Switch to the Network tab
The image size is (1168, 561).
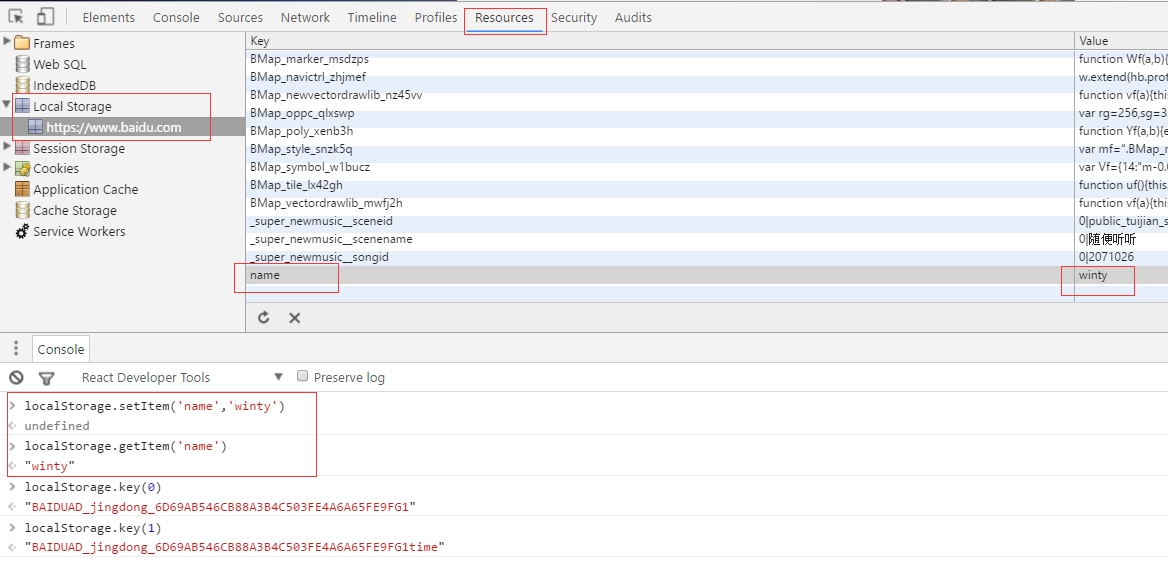click(x=305, y=17)
